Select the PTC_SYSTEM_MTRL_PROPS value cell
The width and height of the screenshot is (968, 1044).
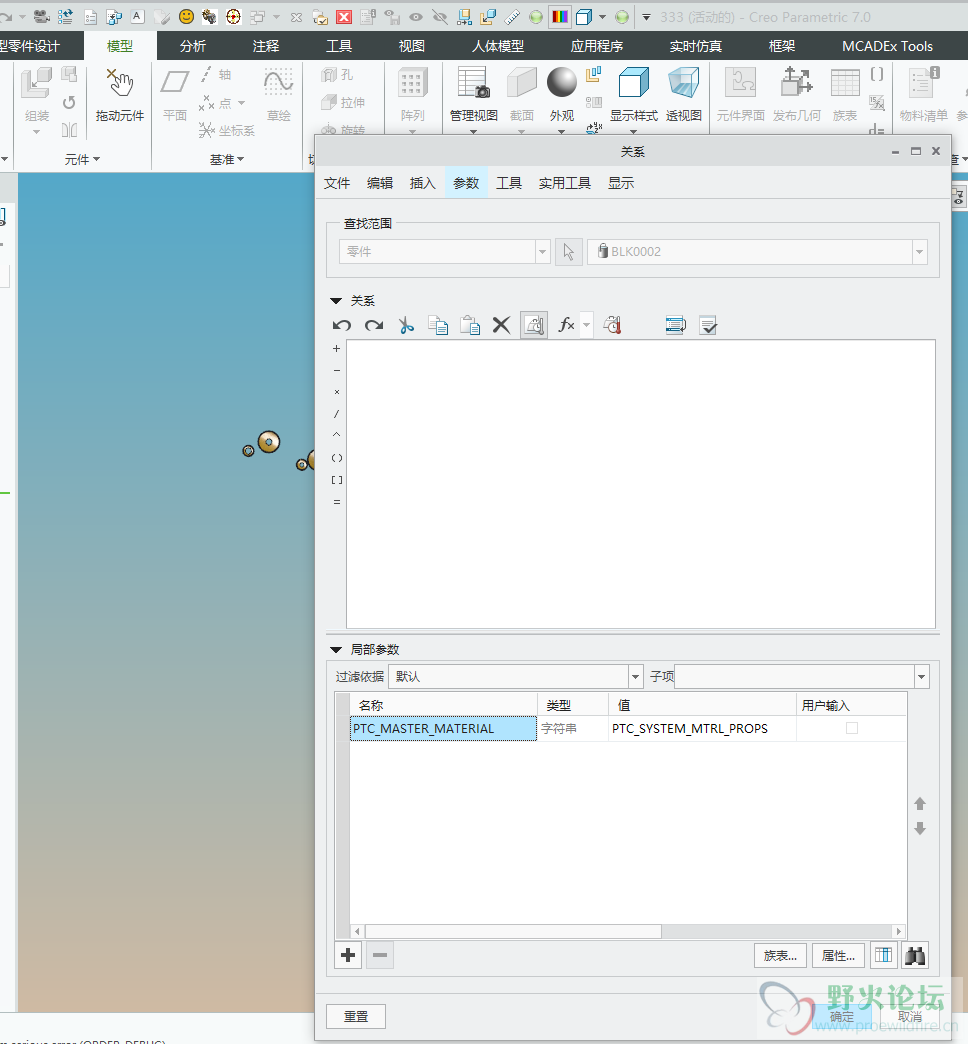tap(702, 728)
